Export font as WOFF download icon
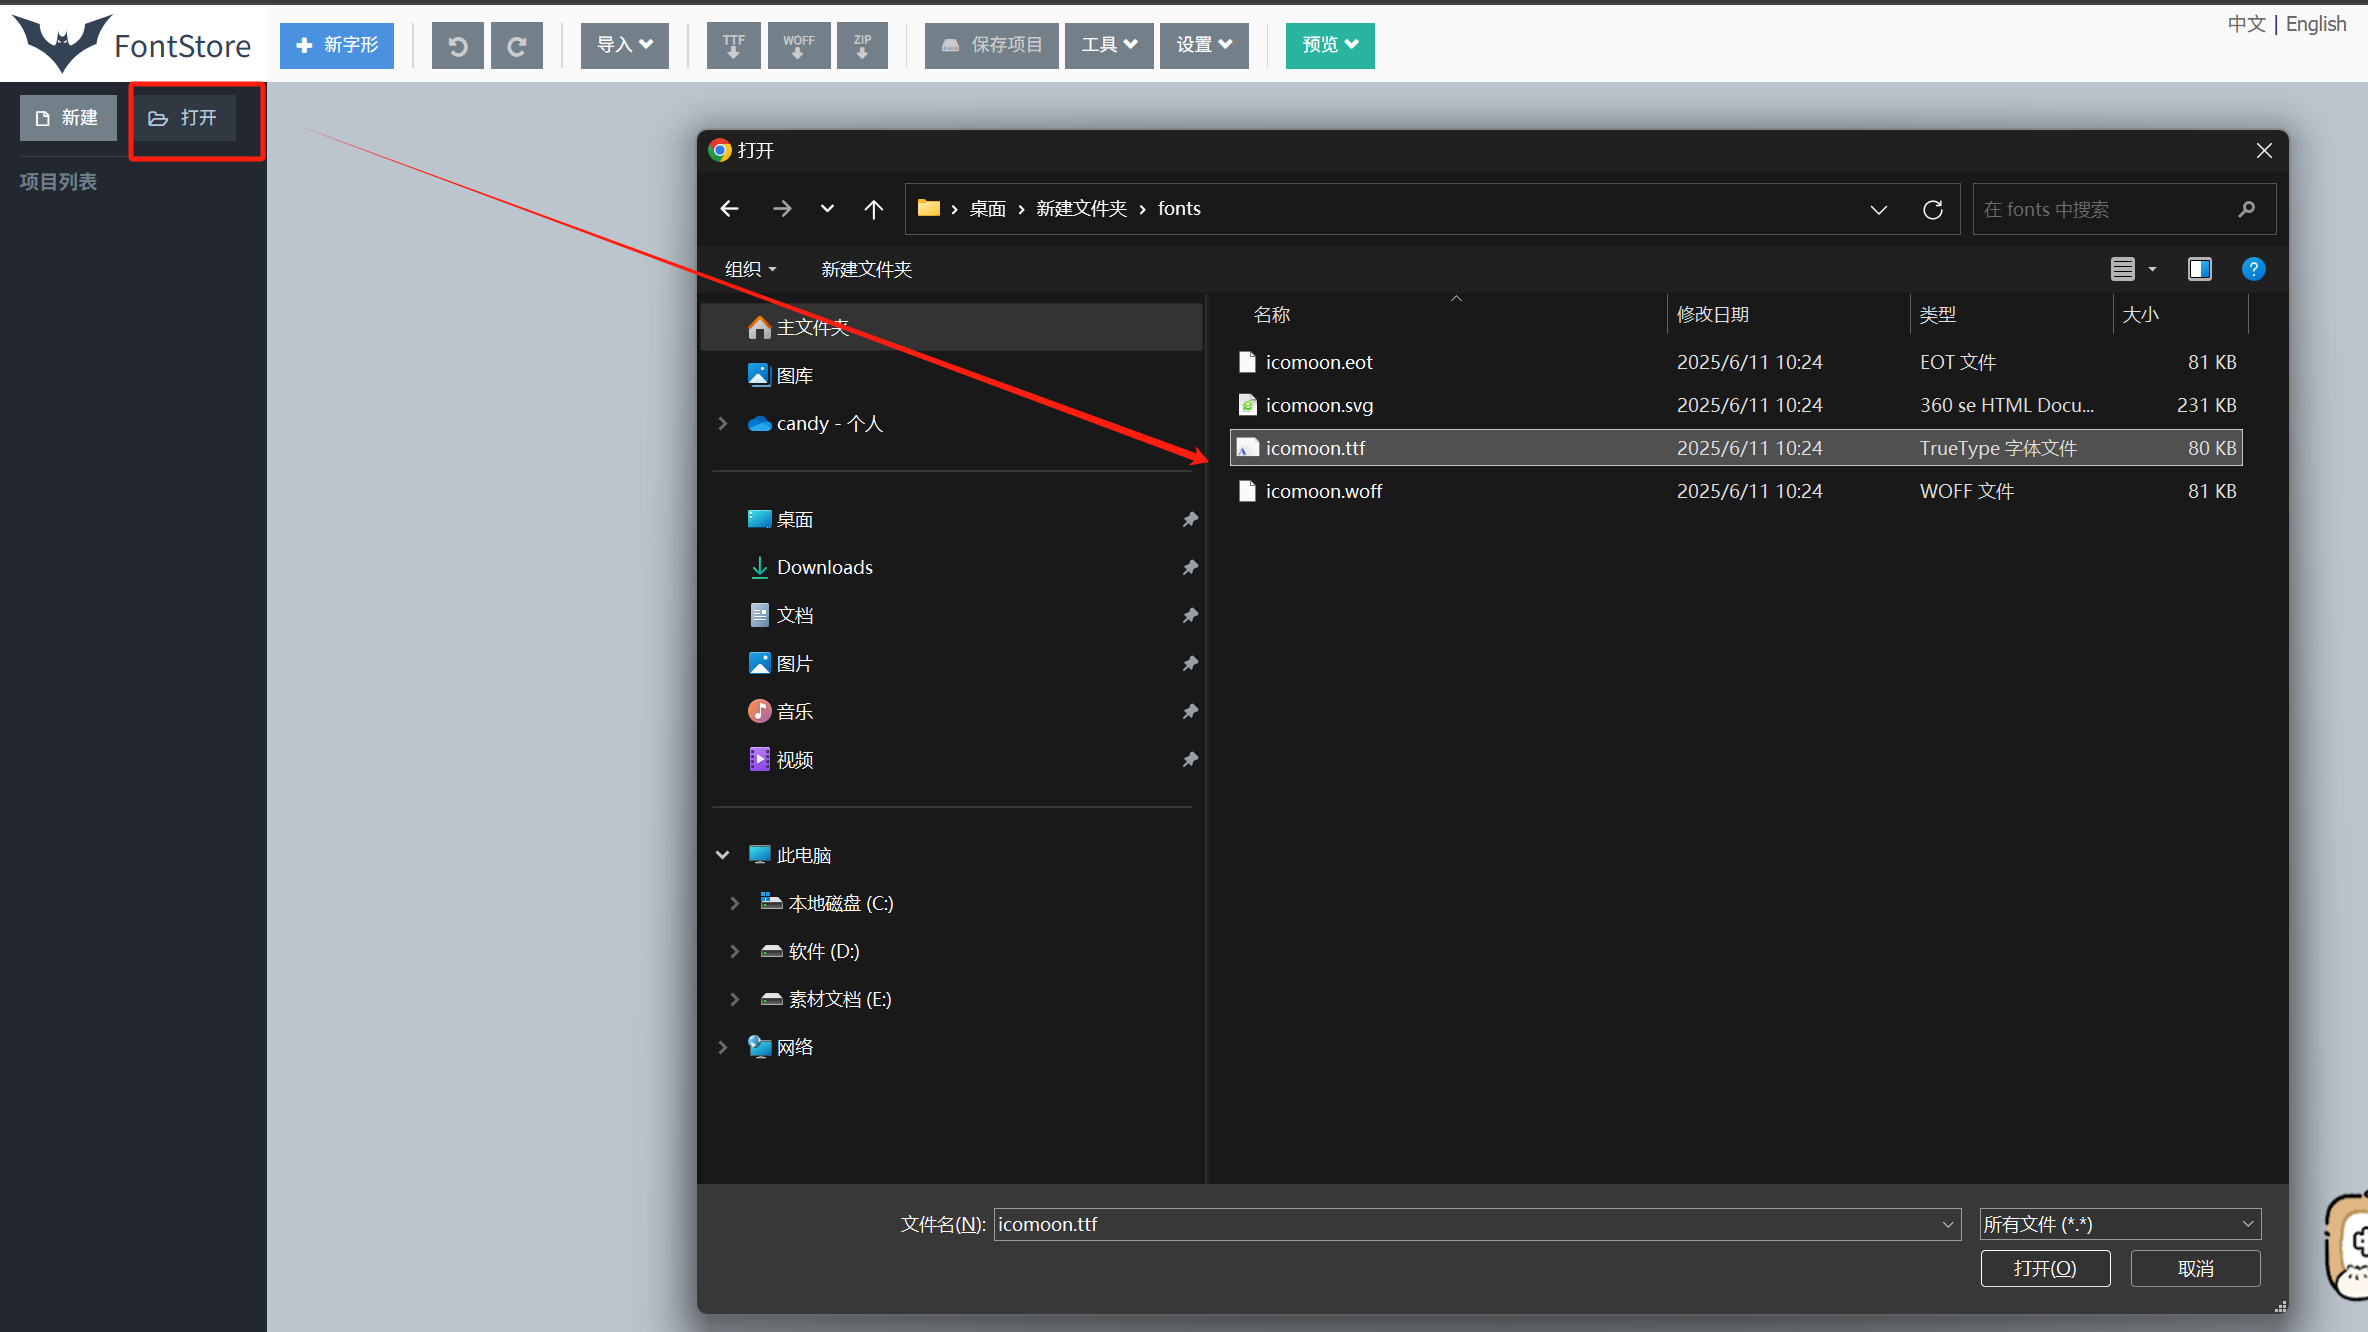 tap(798, 45)
